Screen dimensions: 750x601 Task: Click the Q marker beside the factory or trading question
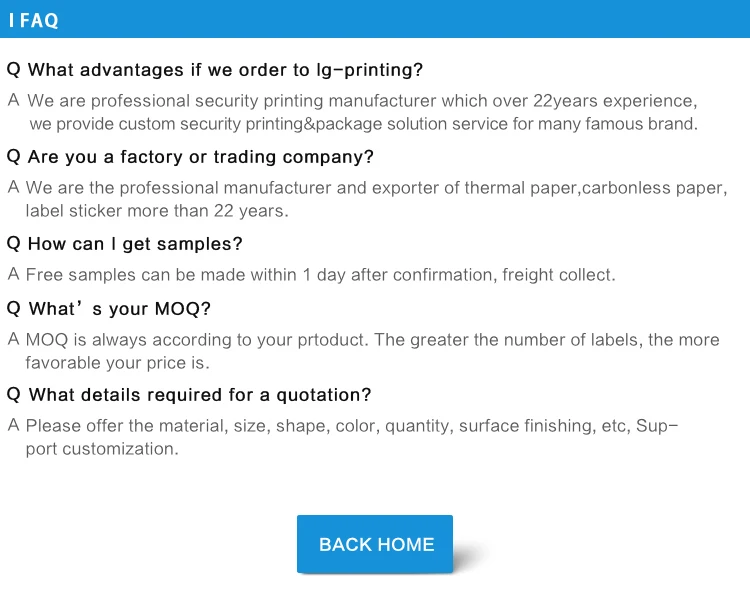click(x=13, y=157)
